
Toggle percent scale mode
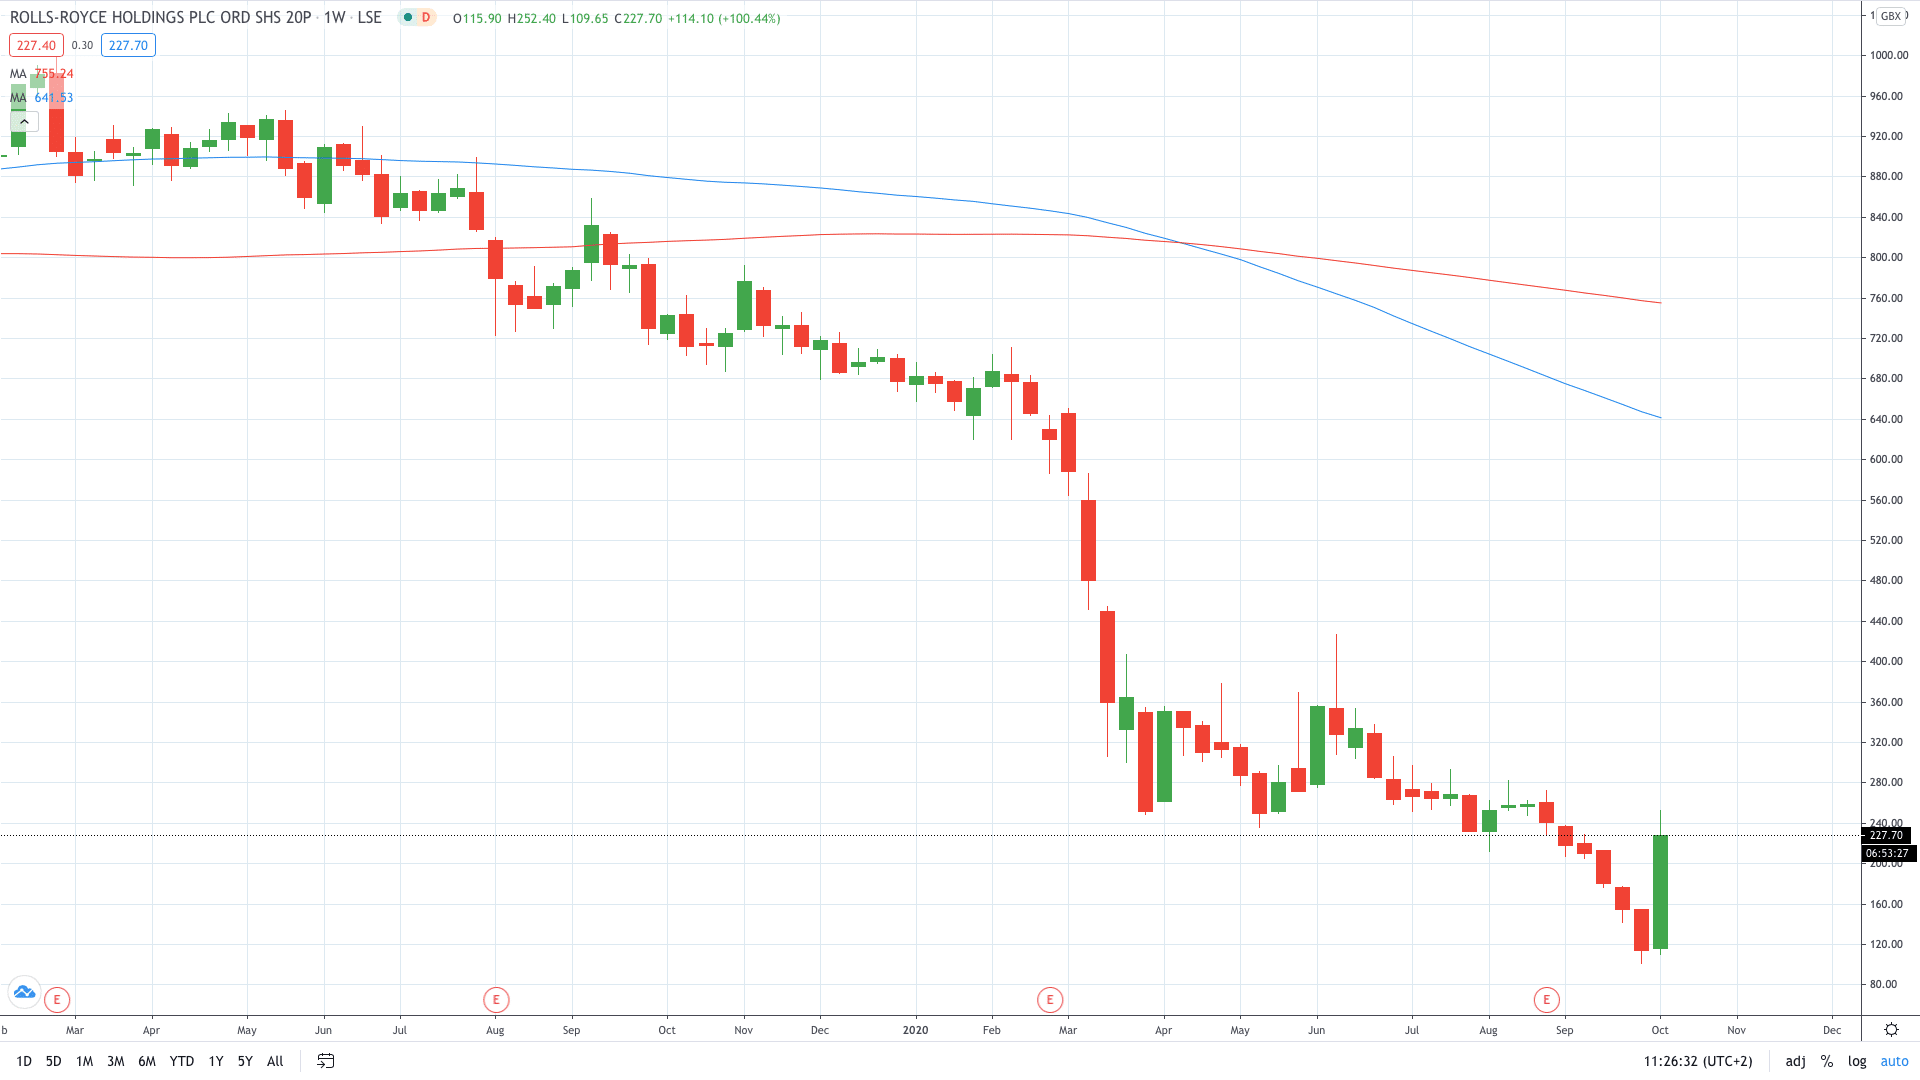(x=1827, y=1061)
